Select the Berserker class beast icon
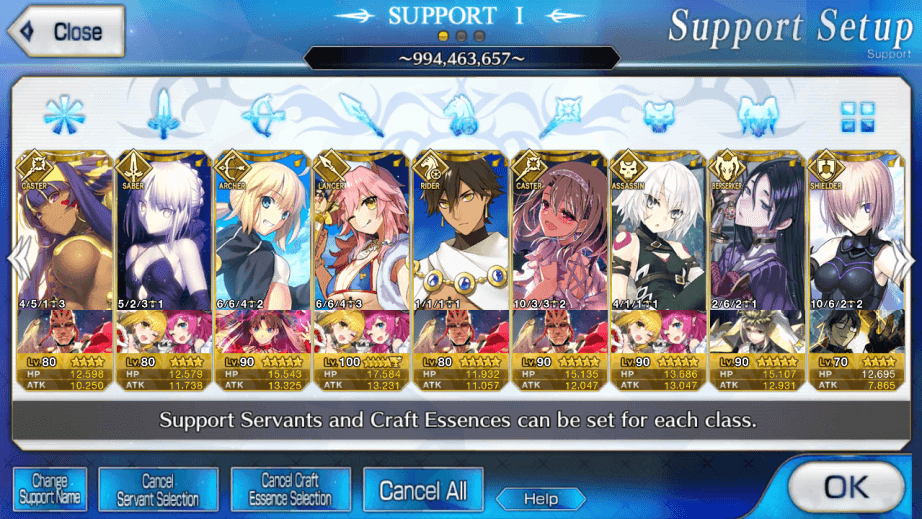This screenshot has height=519, width=922. click(758, 116)
